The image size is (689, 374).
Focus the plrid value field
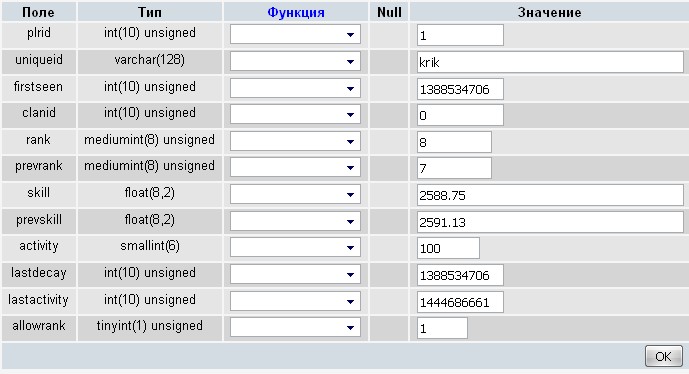(x=460, y=35)
